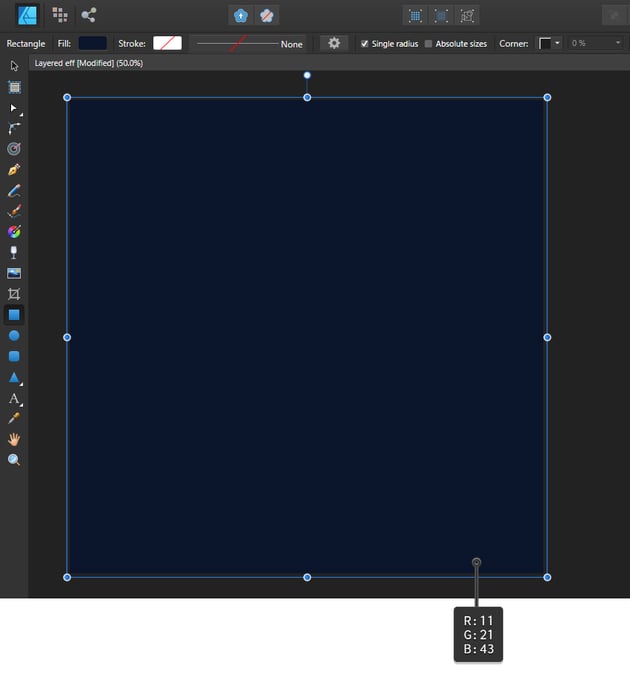The height and width of the screenshot is (674, 630).
Task: Select the Corner tool
Action: [x=14, y=128]
